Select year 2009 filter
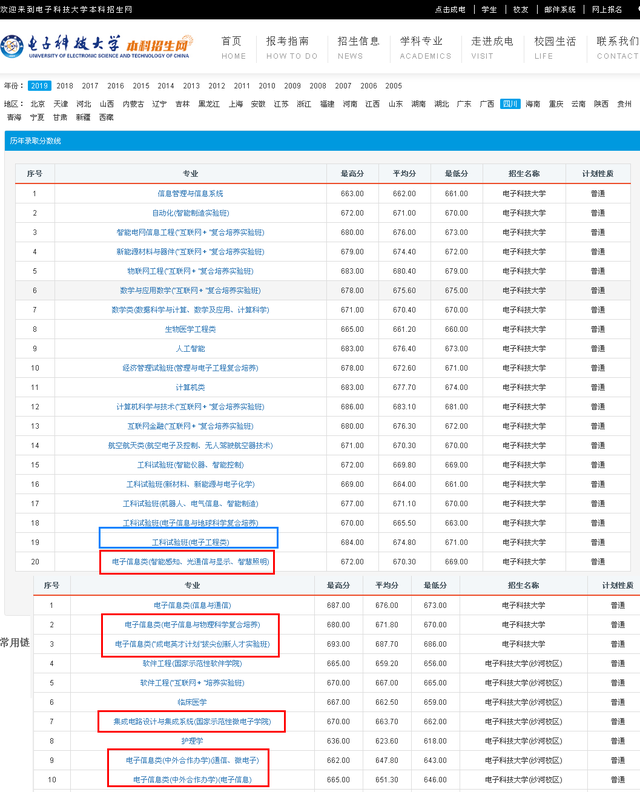Viewport: 640px width, 792px height. point(292,86)
